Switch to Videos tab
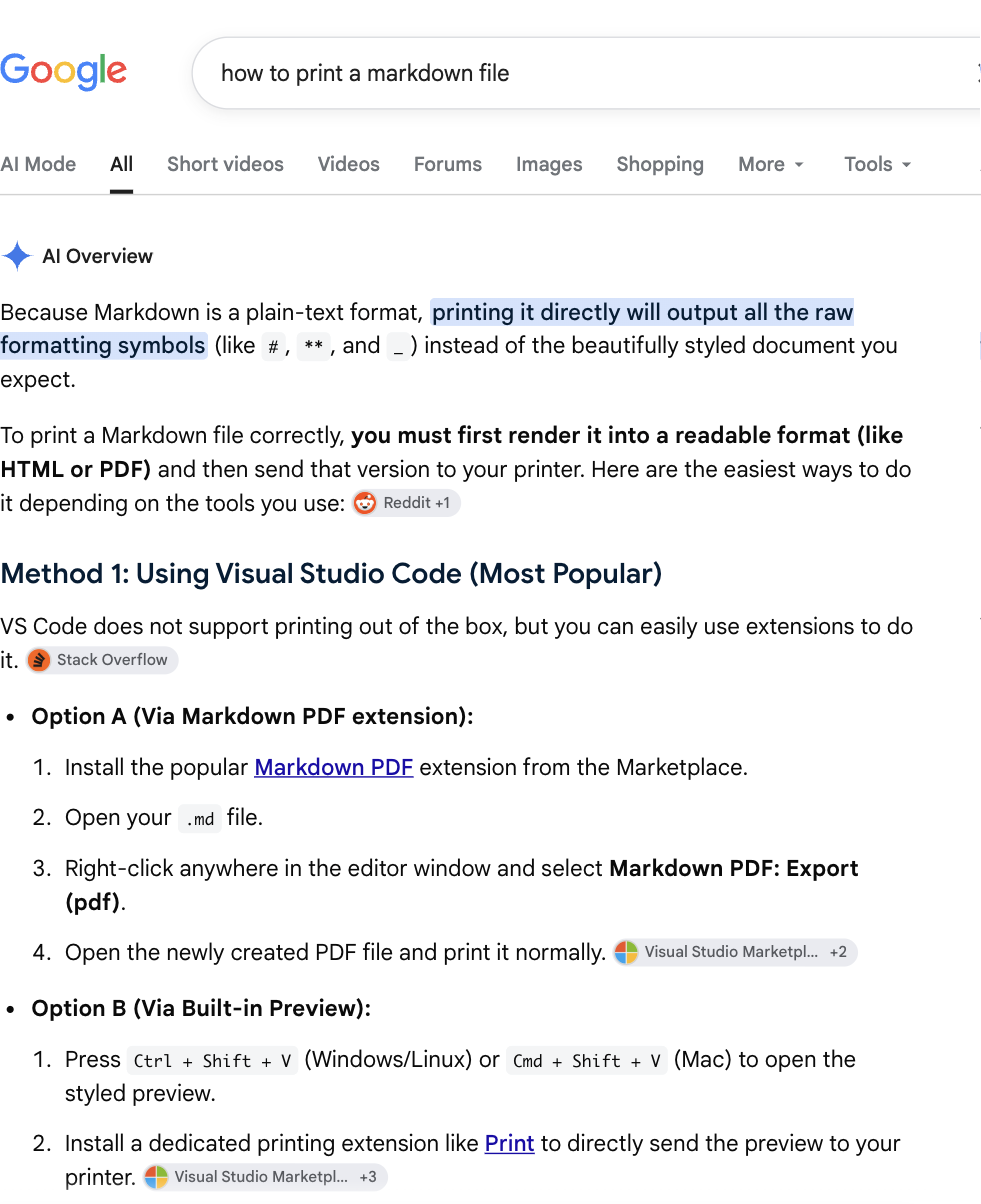This screenshot has width=981, height=1204. coord(349,164)
